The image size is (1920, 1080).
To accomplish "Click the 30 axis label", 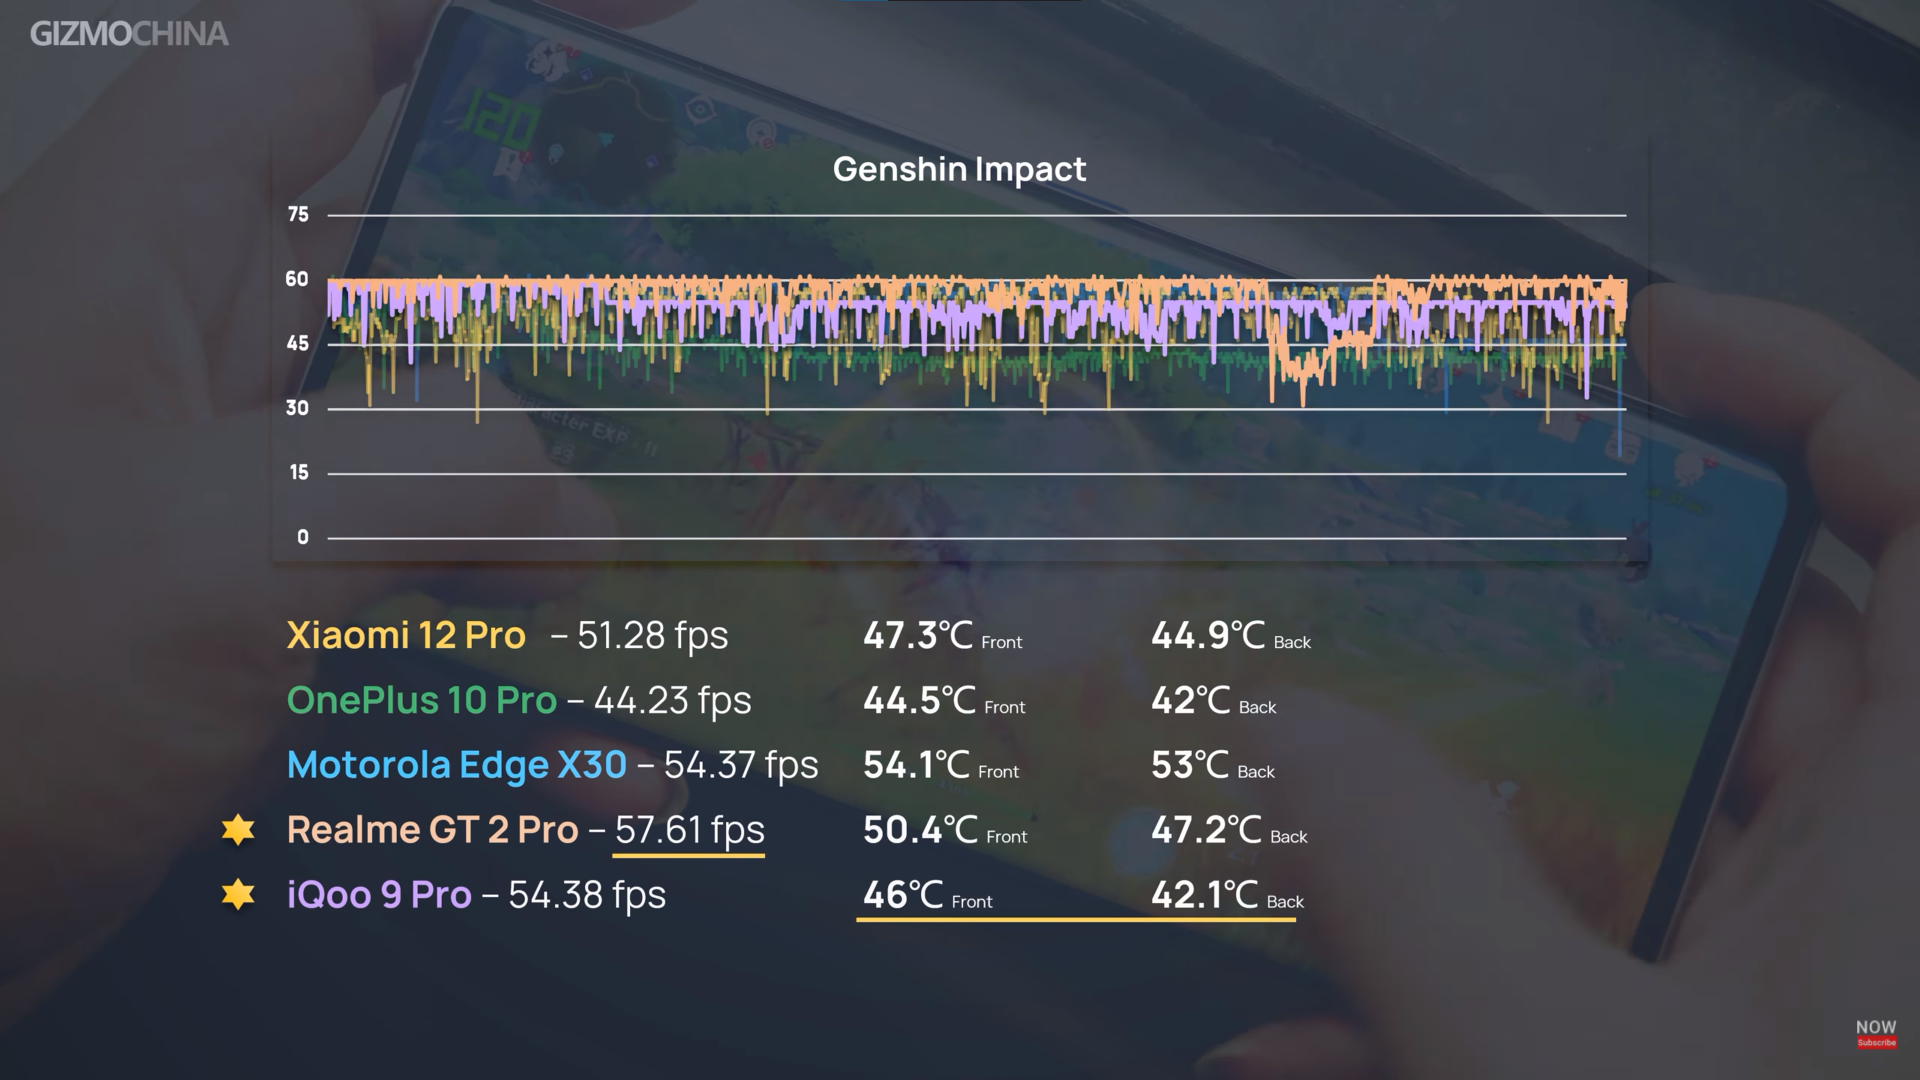I will (x=297, y=409).
